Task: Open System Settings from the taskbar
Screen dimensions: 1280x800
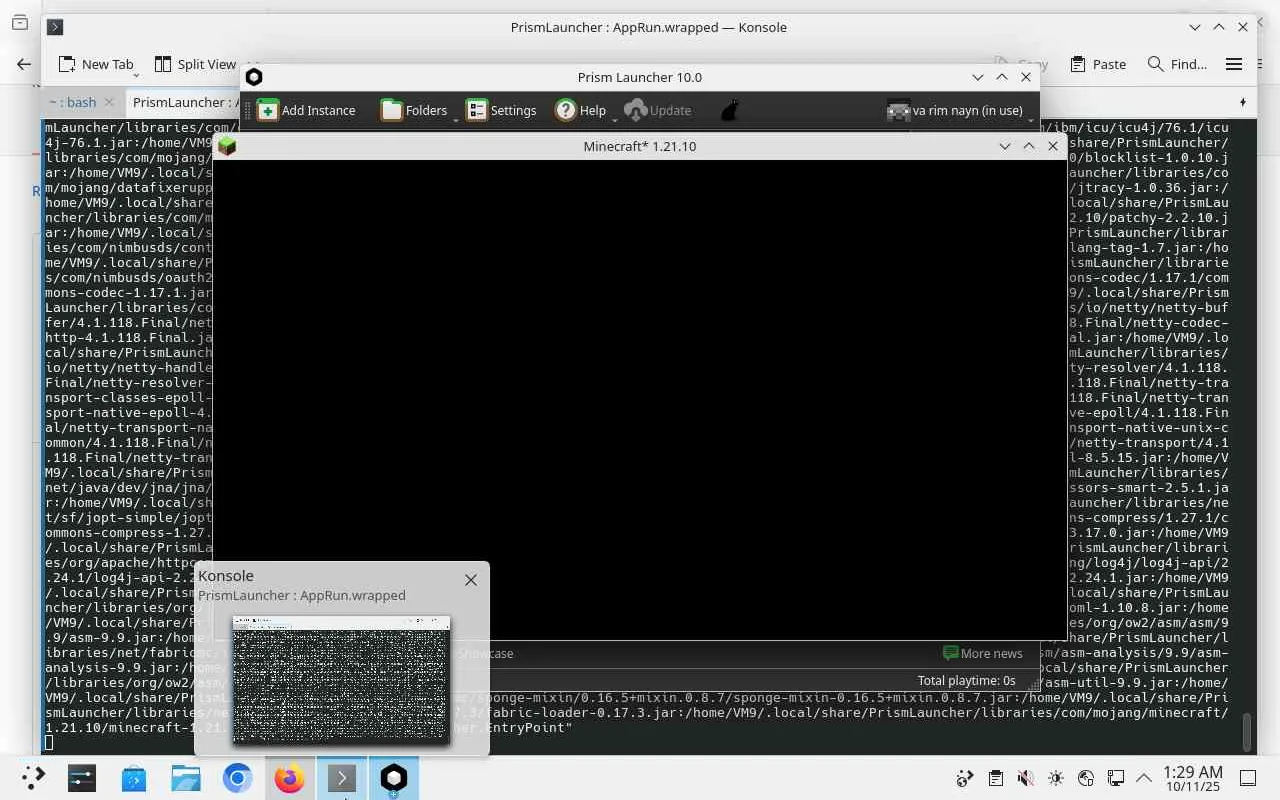Action: pos(81,778)
